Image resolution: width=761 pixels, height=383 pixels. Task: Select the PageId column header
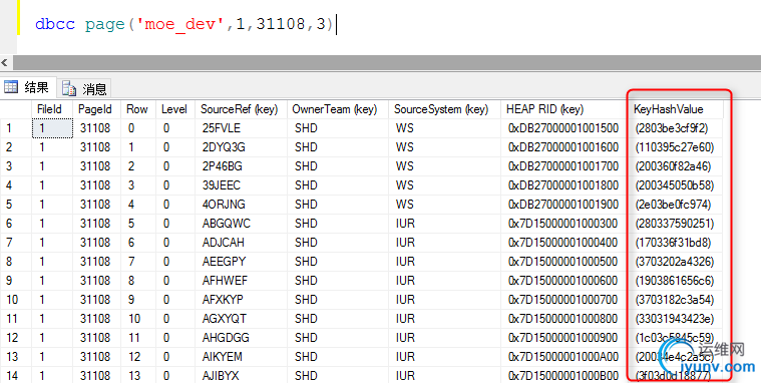[96, 109]
